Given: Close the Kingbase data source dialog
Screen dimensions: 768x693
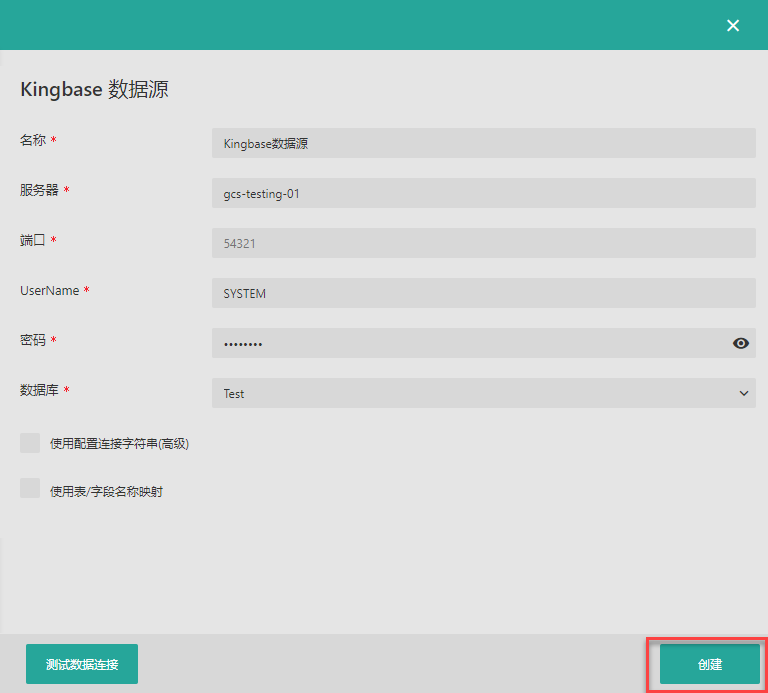Looking at the screenshot, I should coord(733,25).
